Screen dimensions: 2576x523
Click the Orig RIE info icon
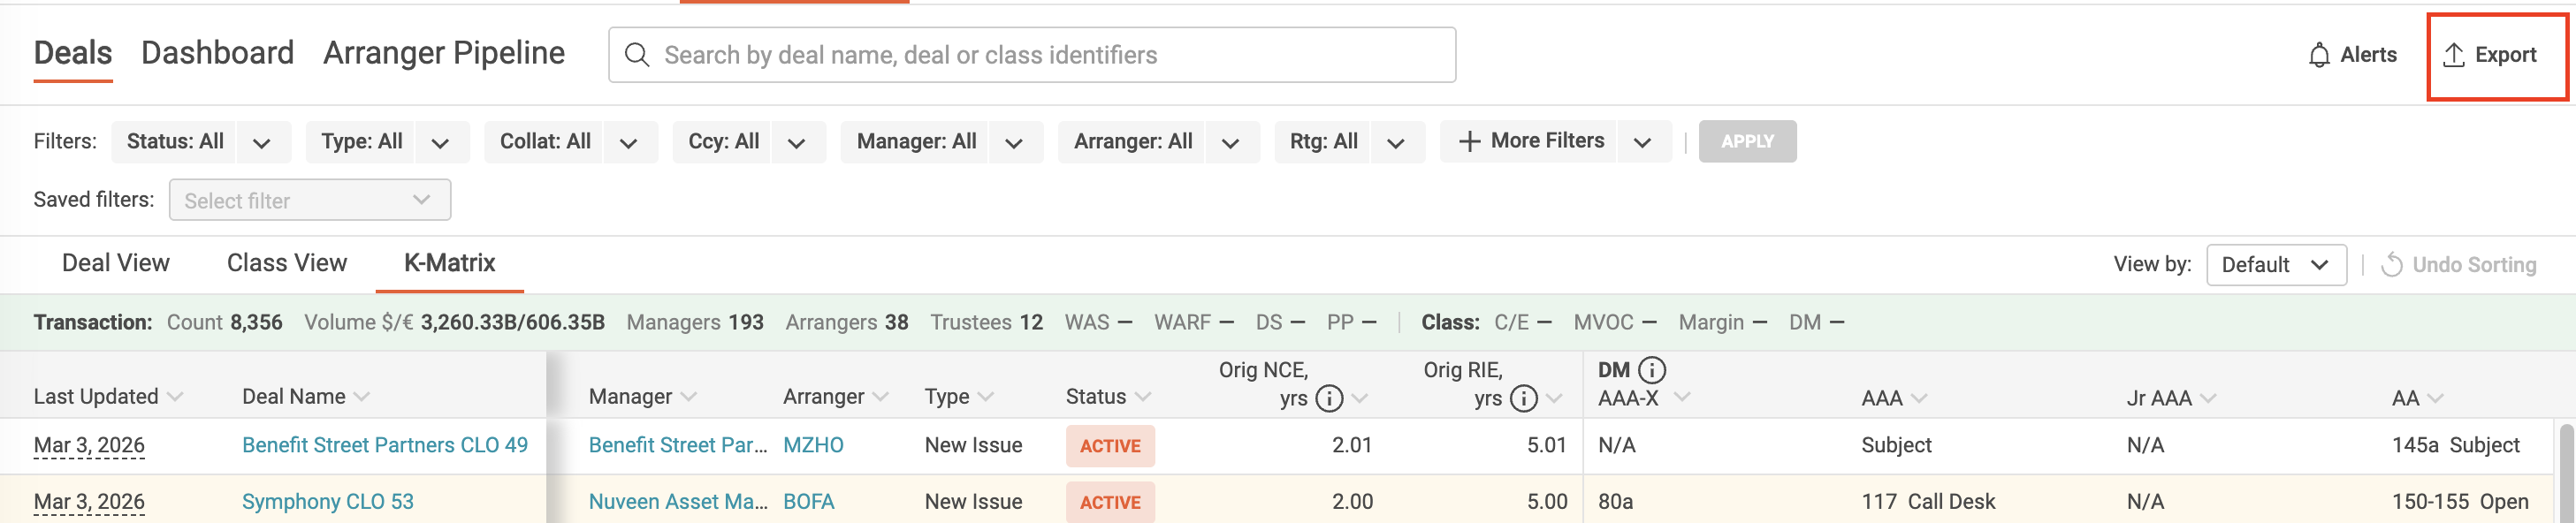click(x=1523, y=398)
